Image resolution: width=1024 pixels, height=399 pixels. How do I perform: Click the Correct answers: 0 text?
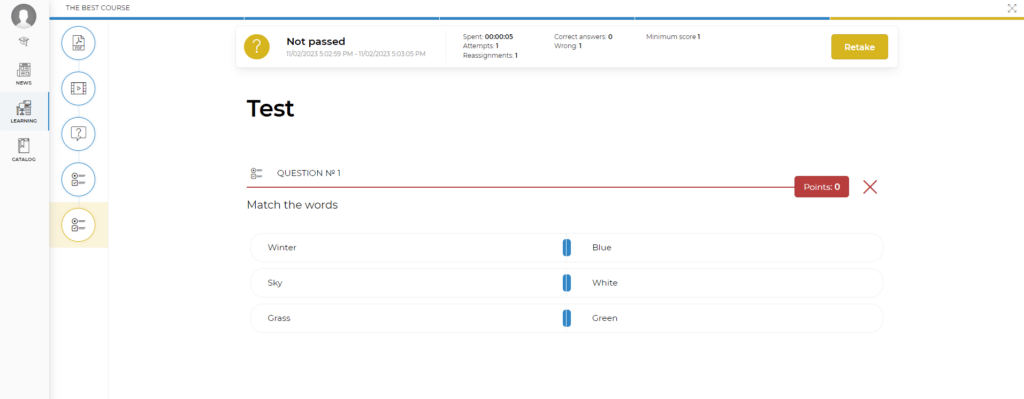(x=583, y=37)
